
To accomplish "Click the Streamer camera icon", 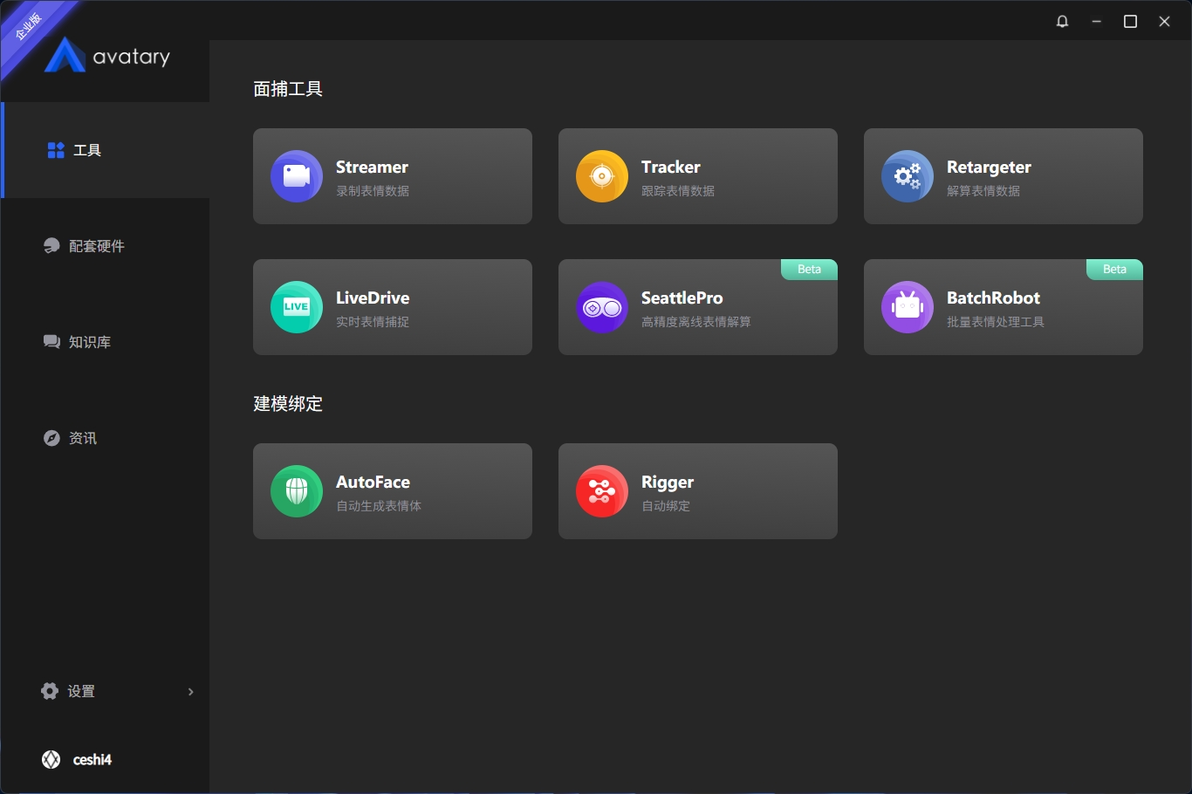I will pyautogui.click(x=296, y=176).
